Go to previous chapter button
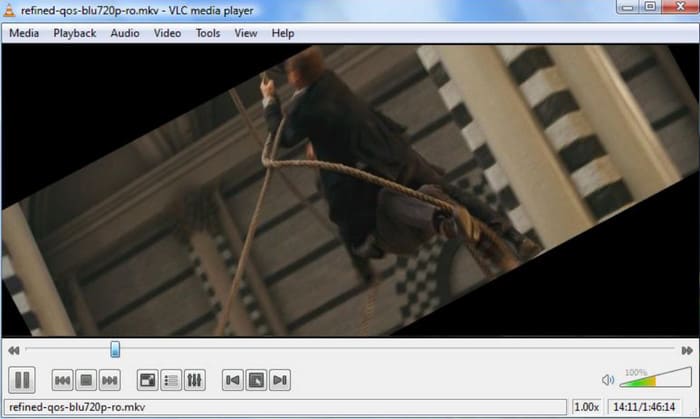Viewport: 700px width, 419px height. 233,380
